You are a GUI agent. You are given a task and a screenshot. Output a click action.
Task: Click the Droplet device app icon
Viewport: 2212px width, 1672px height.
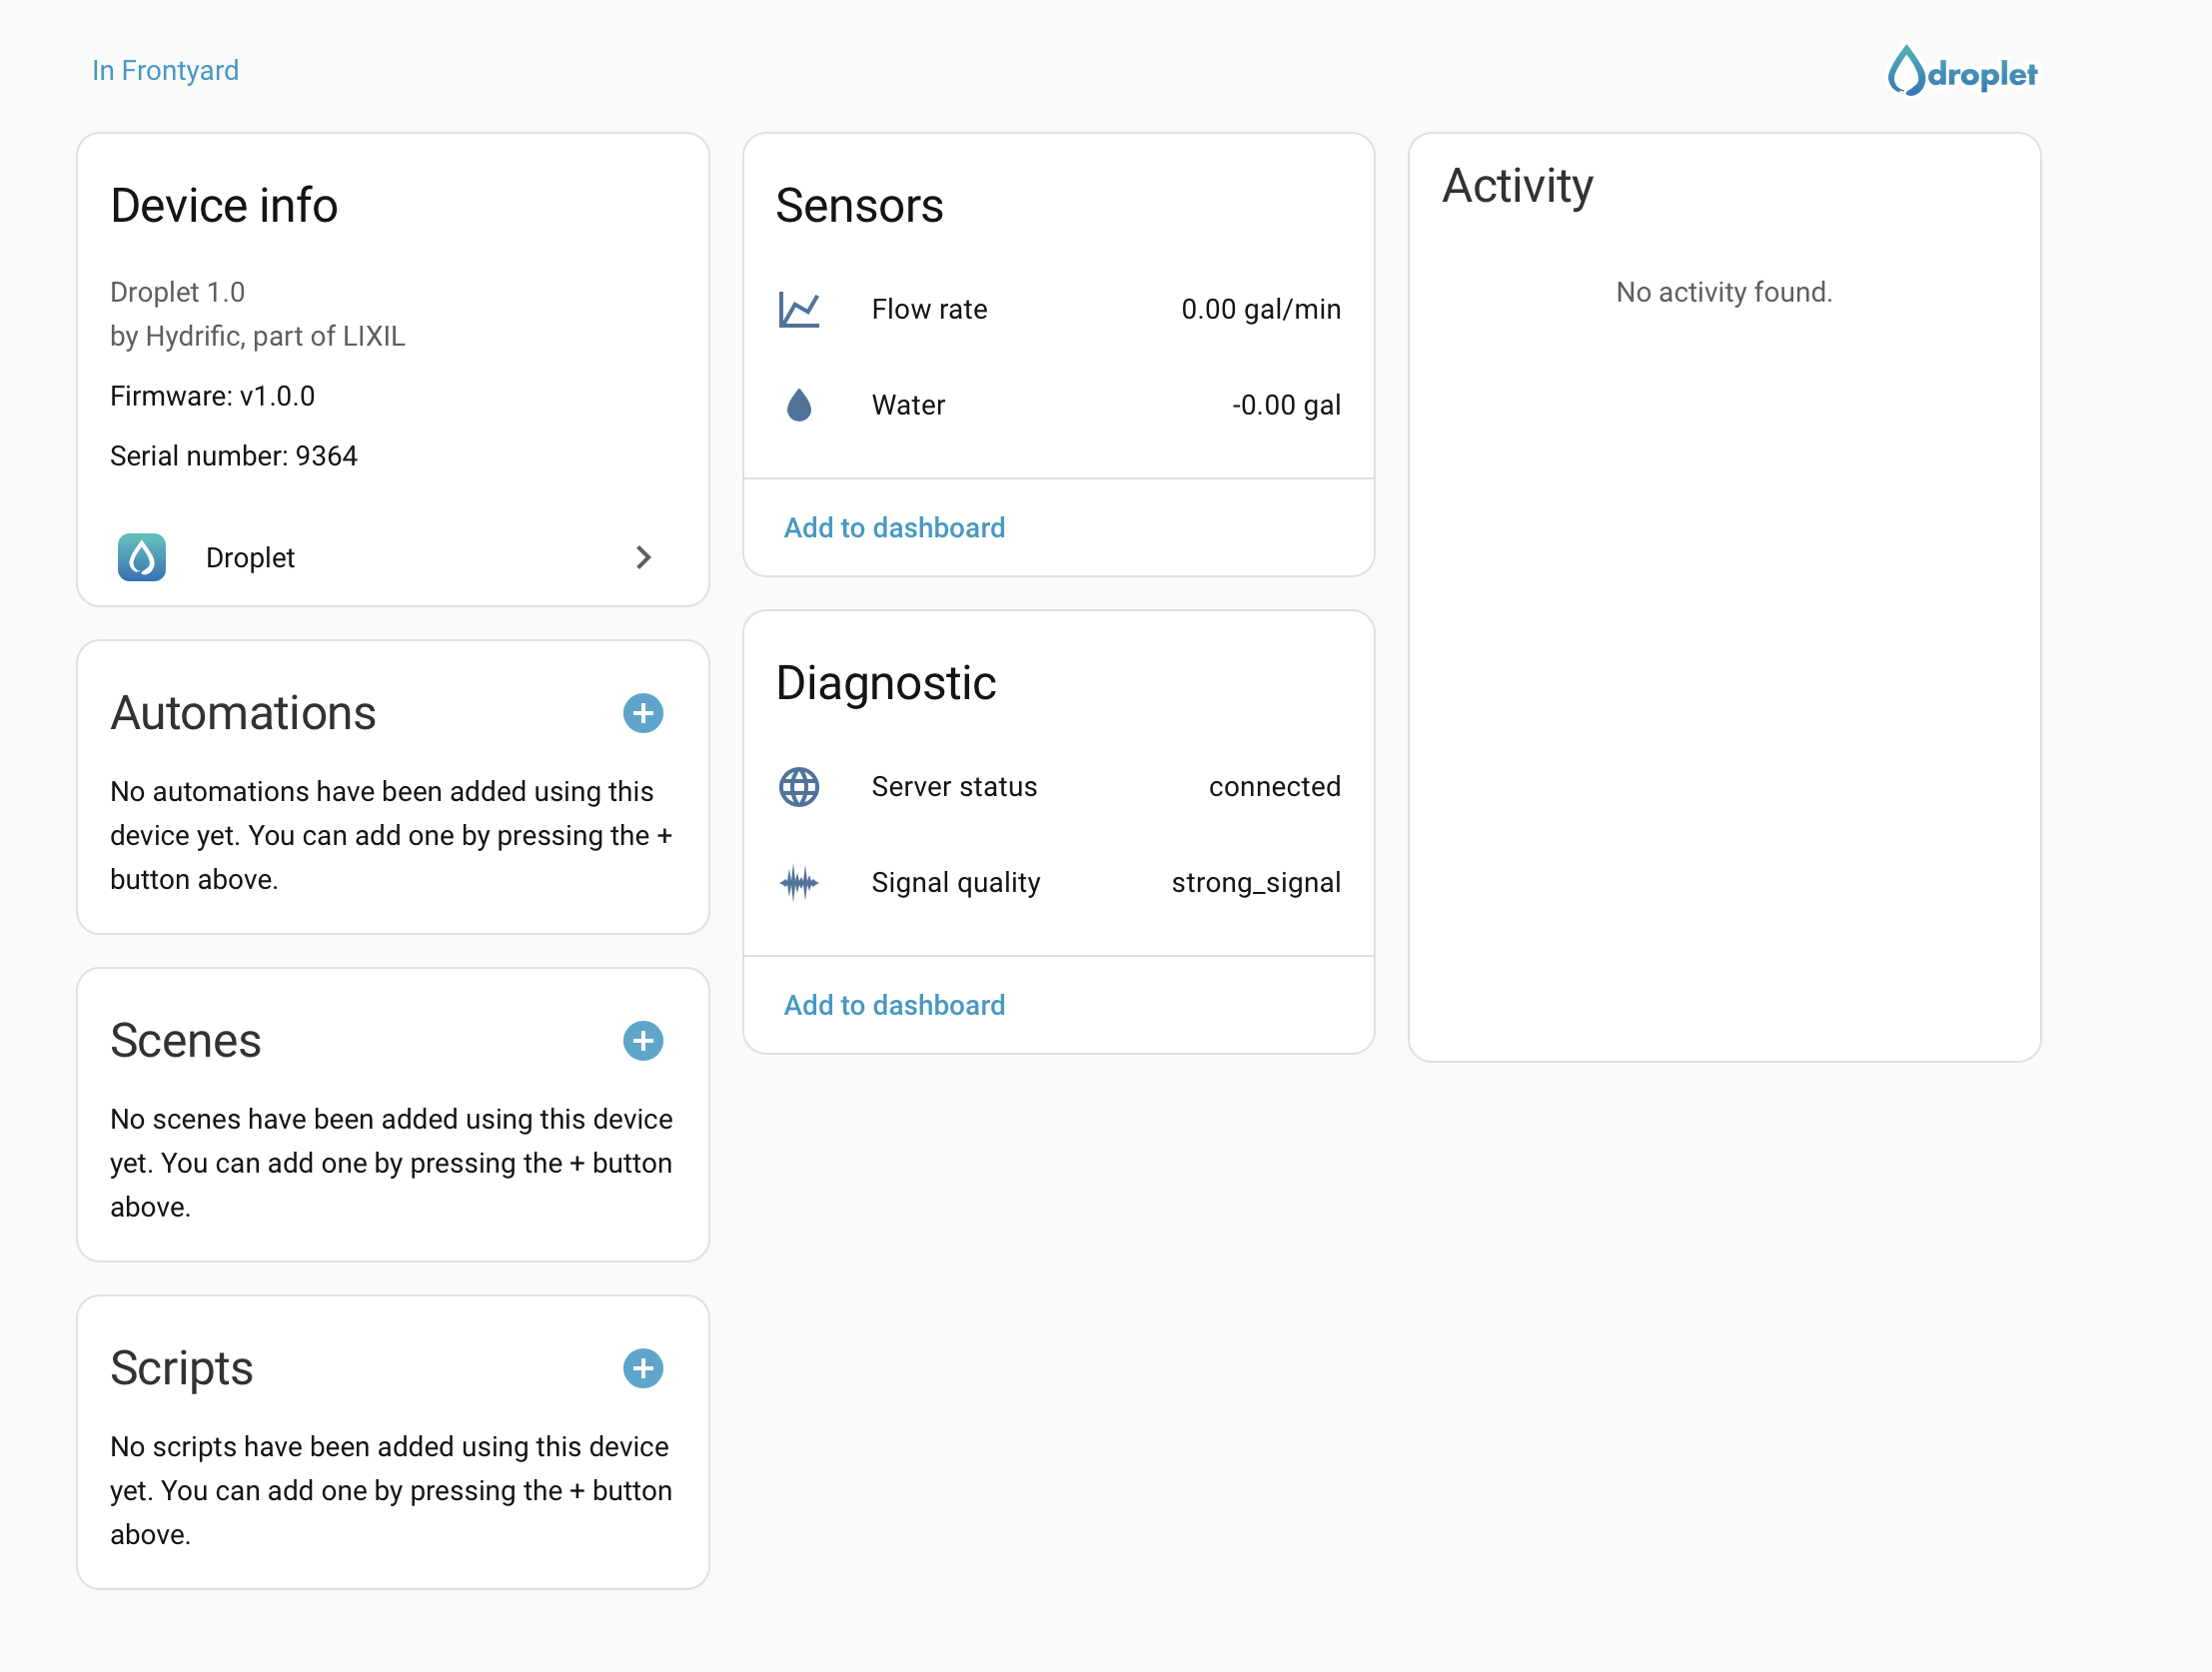(x=141, y=558)
